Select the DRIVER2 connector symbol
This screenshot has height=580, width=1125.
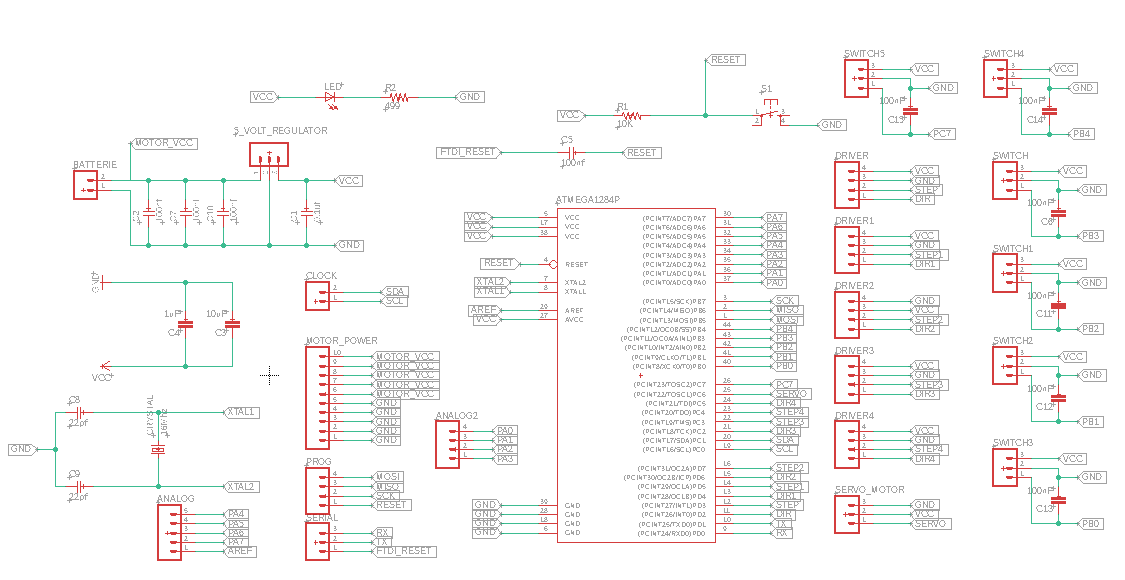pos(847,315)
